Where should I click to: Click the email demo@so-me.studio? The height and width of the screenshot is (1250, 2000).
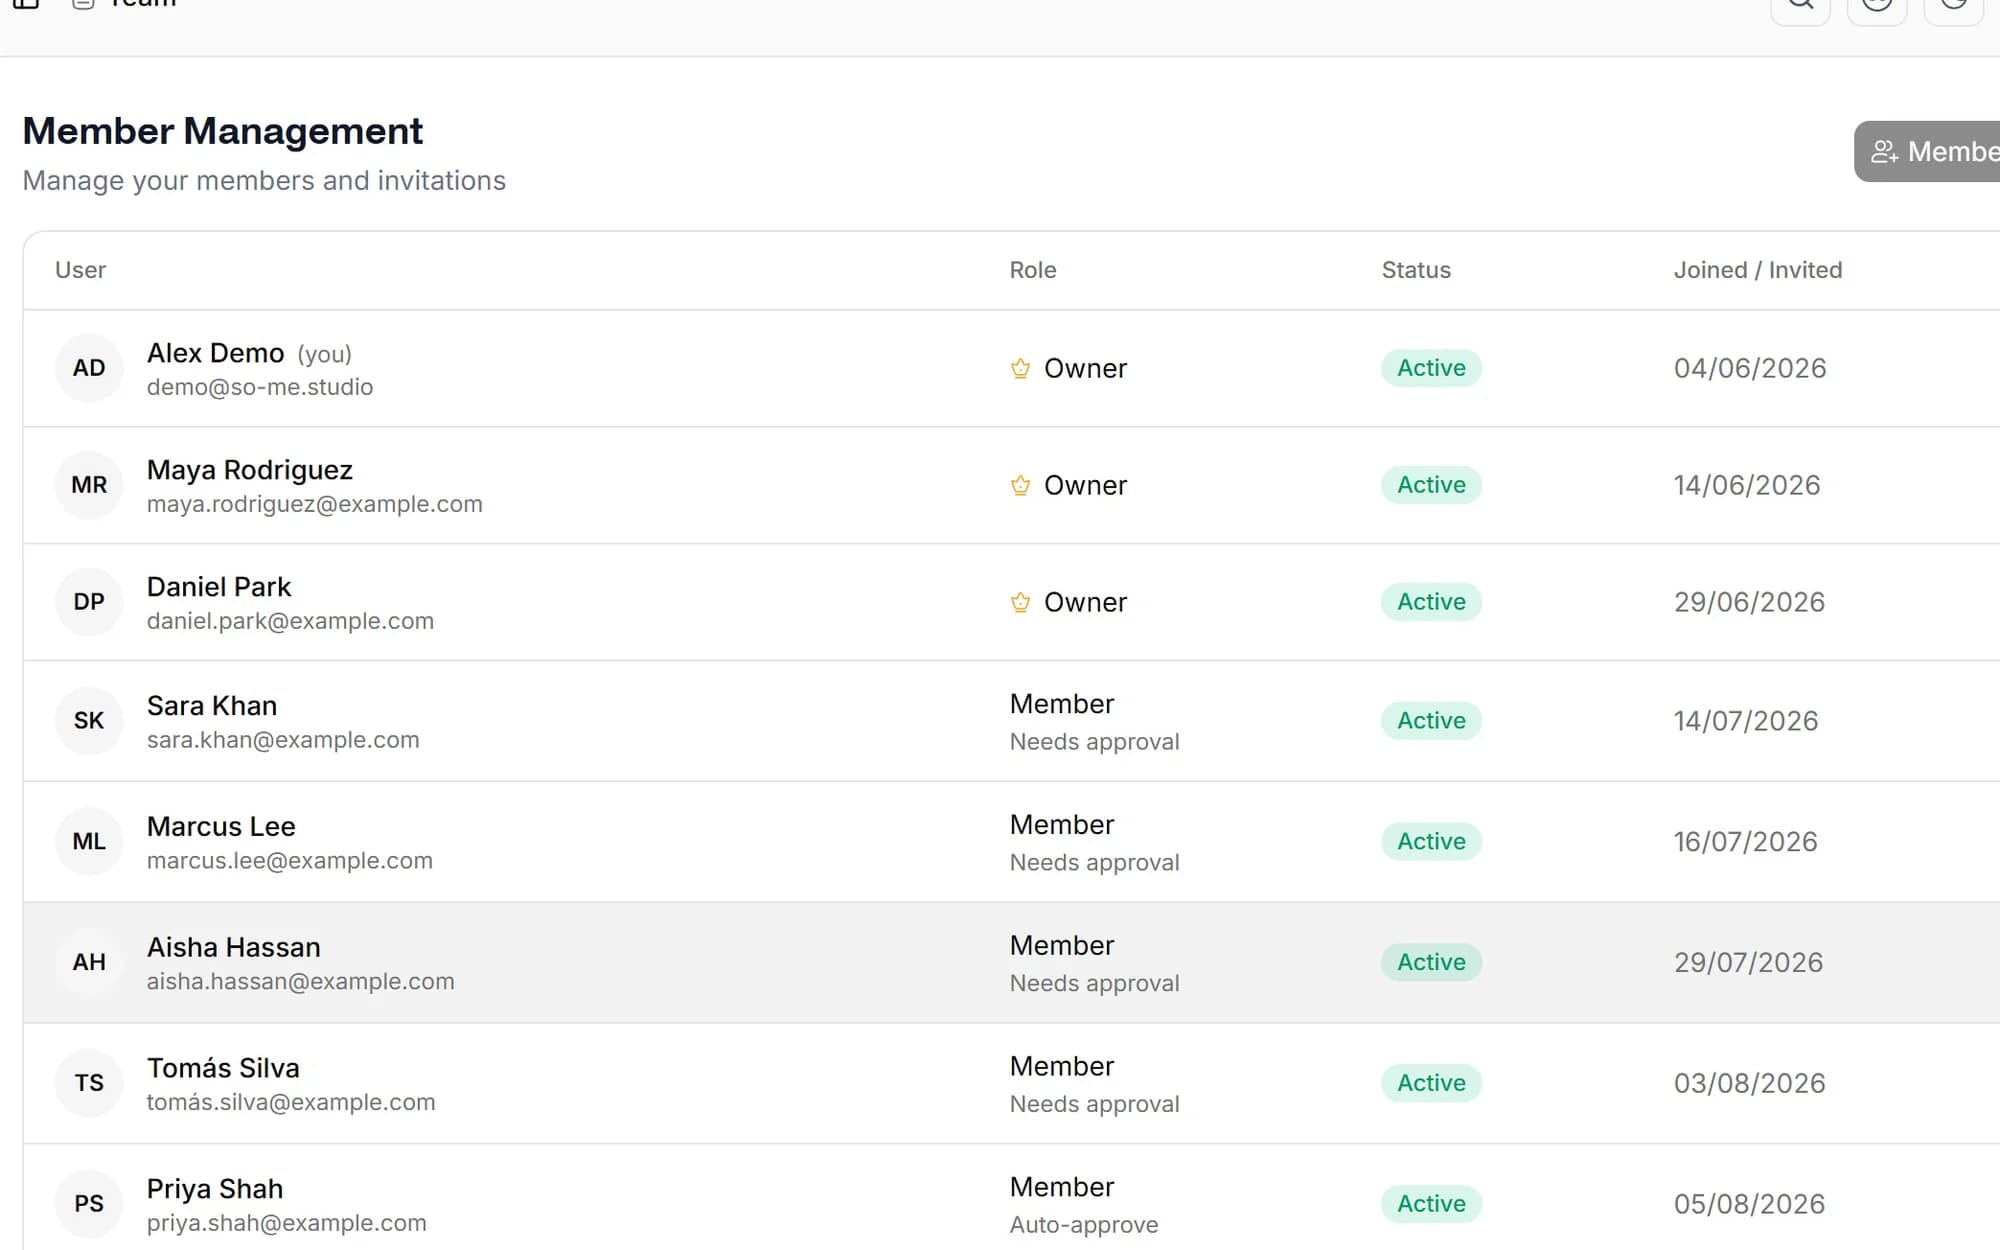[x=260, y=387]
